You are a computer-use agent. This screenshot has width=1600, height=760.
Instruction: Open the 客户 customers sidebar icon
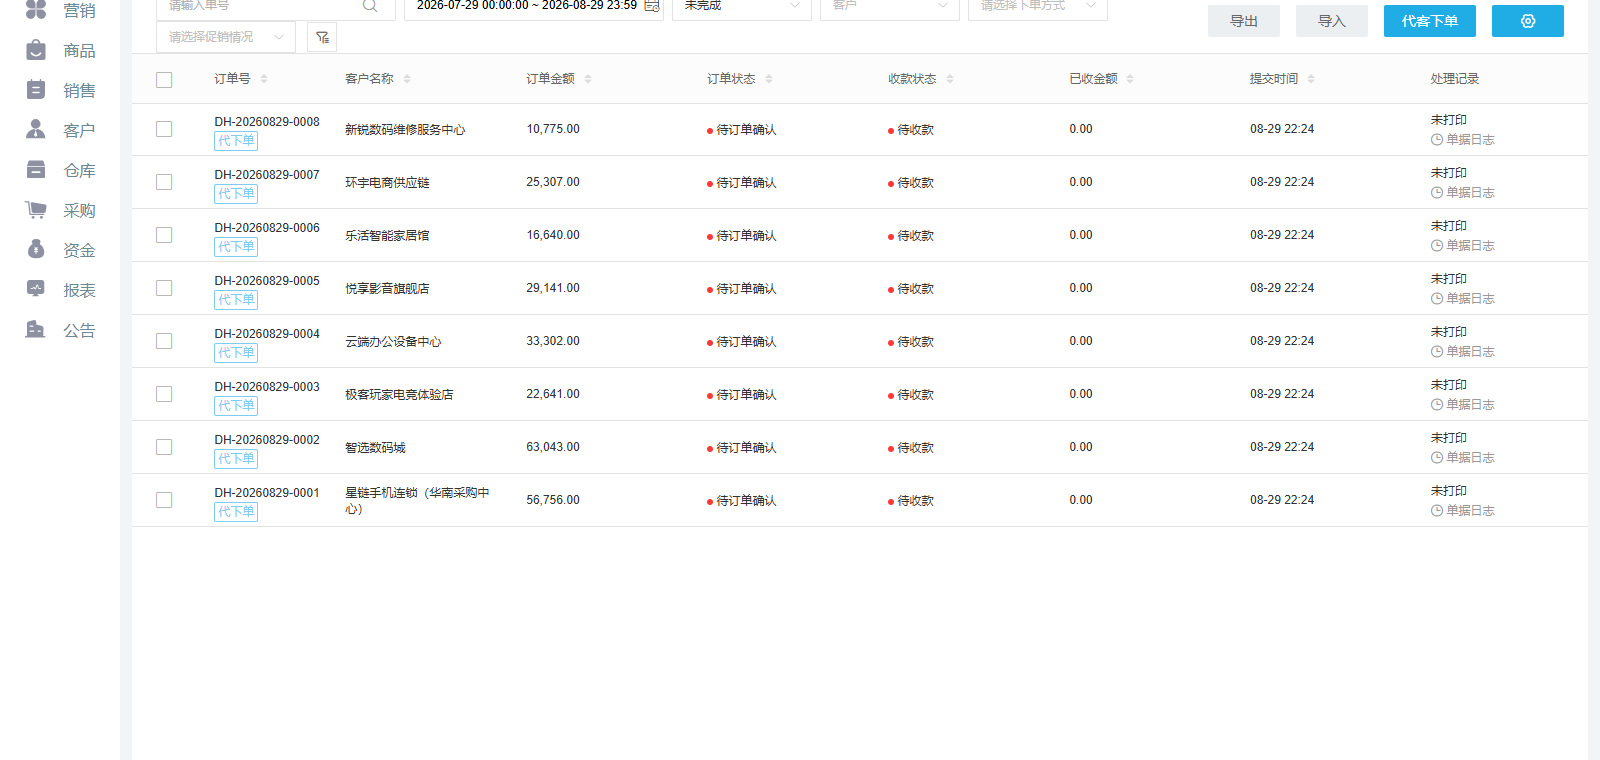(x=36, y=130)
